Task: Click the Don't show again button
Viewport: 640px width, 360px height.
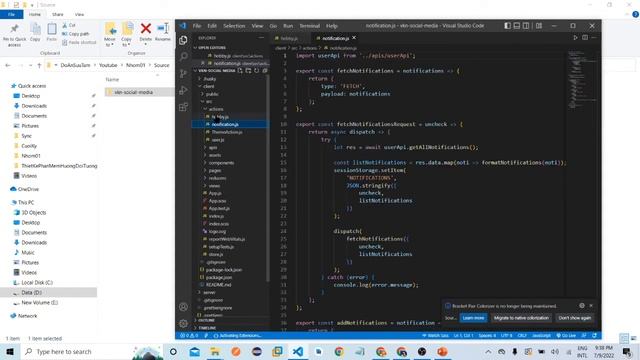Action: pos(574,318)
